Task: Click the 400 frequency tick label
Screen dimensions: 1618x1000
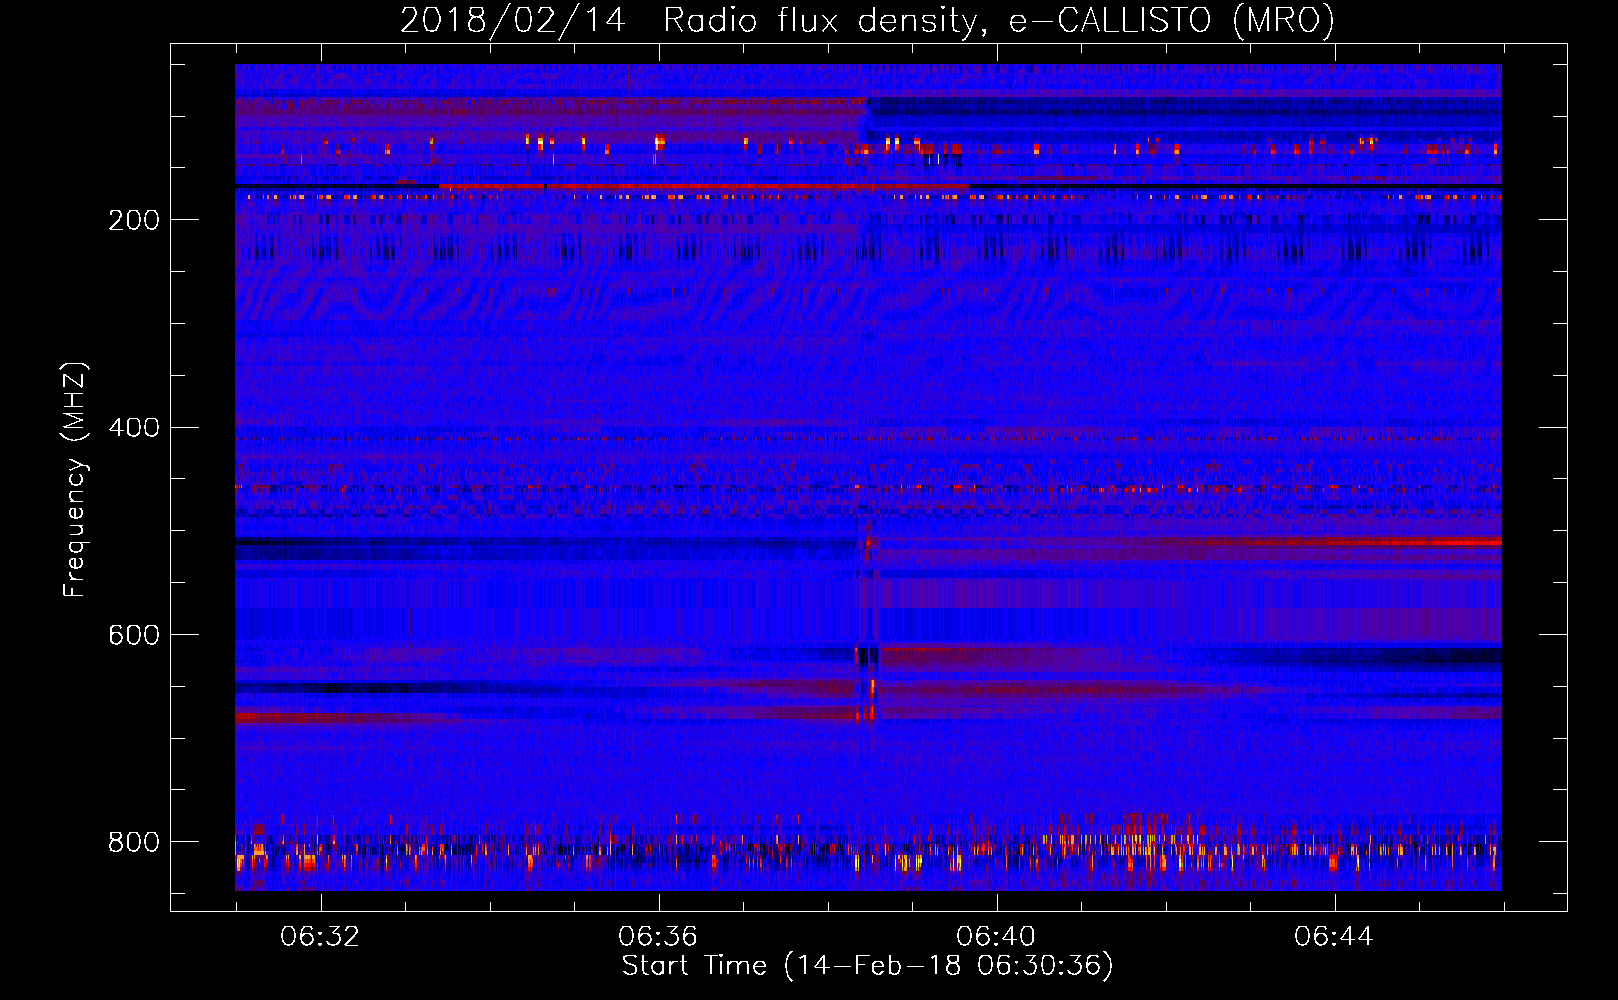Action: pos(134,428)
